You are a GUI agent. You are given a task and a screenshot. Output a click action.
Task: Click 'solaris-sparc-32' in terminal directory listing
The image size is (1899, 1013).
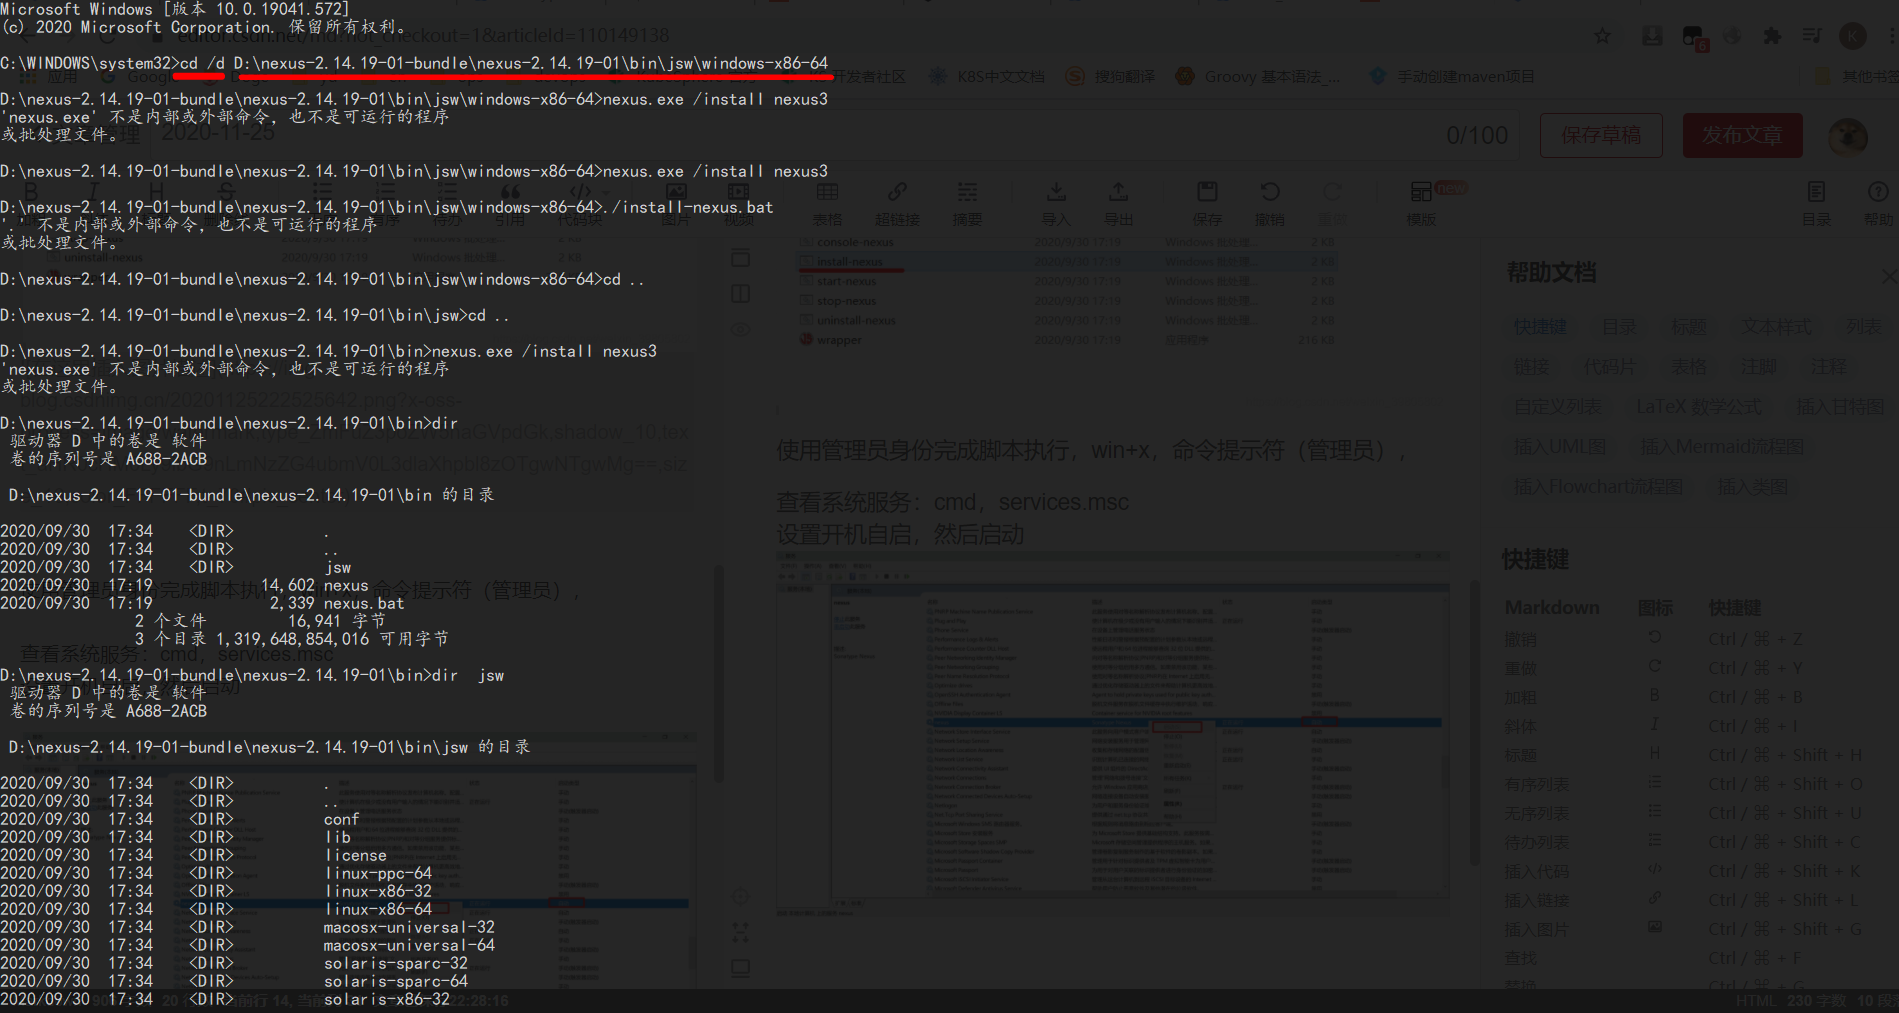click(395, 964)
